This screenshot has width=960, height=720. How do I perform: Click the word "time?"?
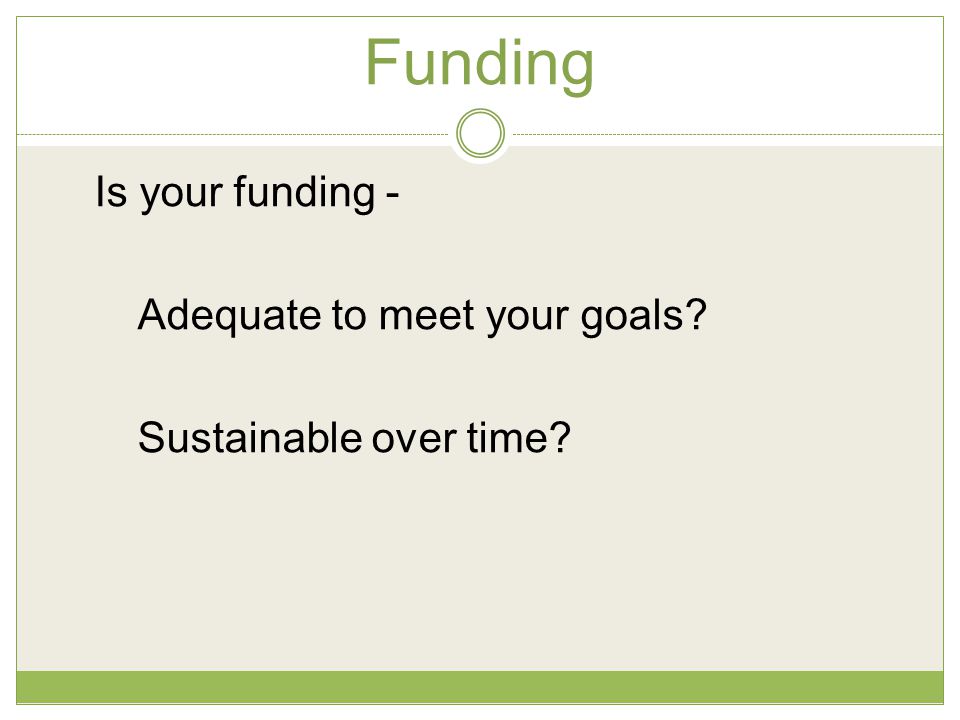[x=519, y=438]
